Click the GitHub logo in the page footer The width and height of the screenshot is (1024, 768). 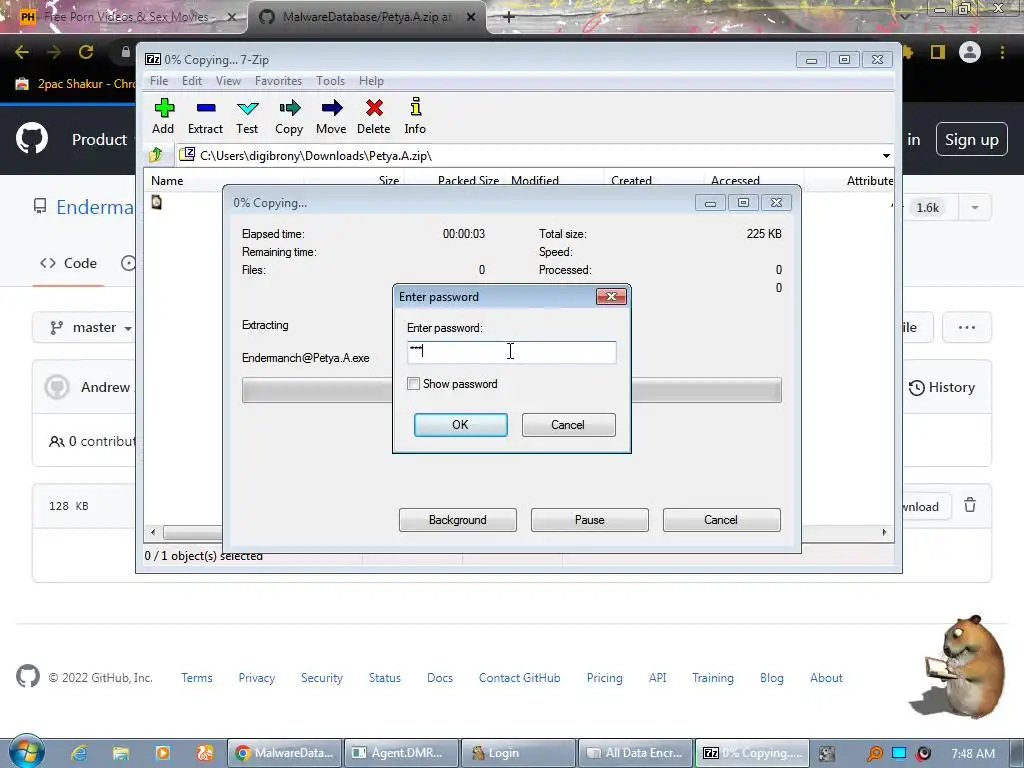coord(27,677)
